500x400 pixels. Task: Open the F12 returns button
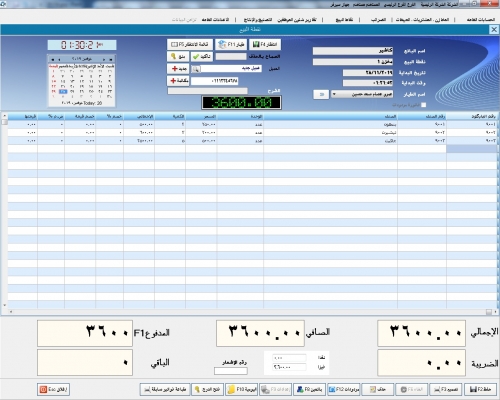point(343,389)
